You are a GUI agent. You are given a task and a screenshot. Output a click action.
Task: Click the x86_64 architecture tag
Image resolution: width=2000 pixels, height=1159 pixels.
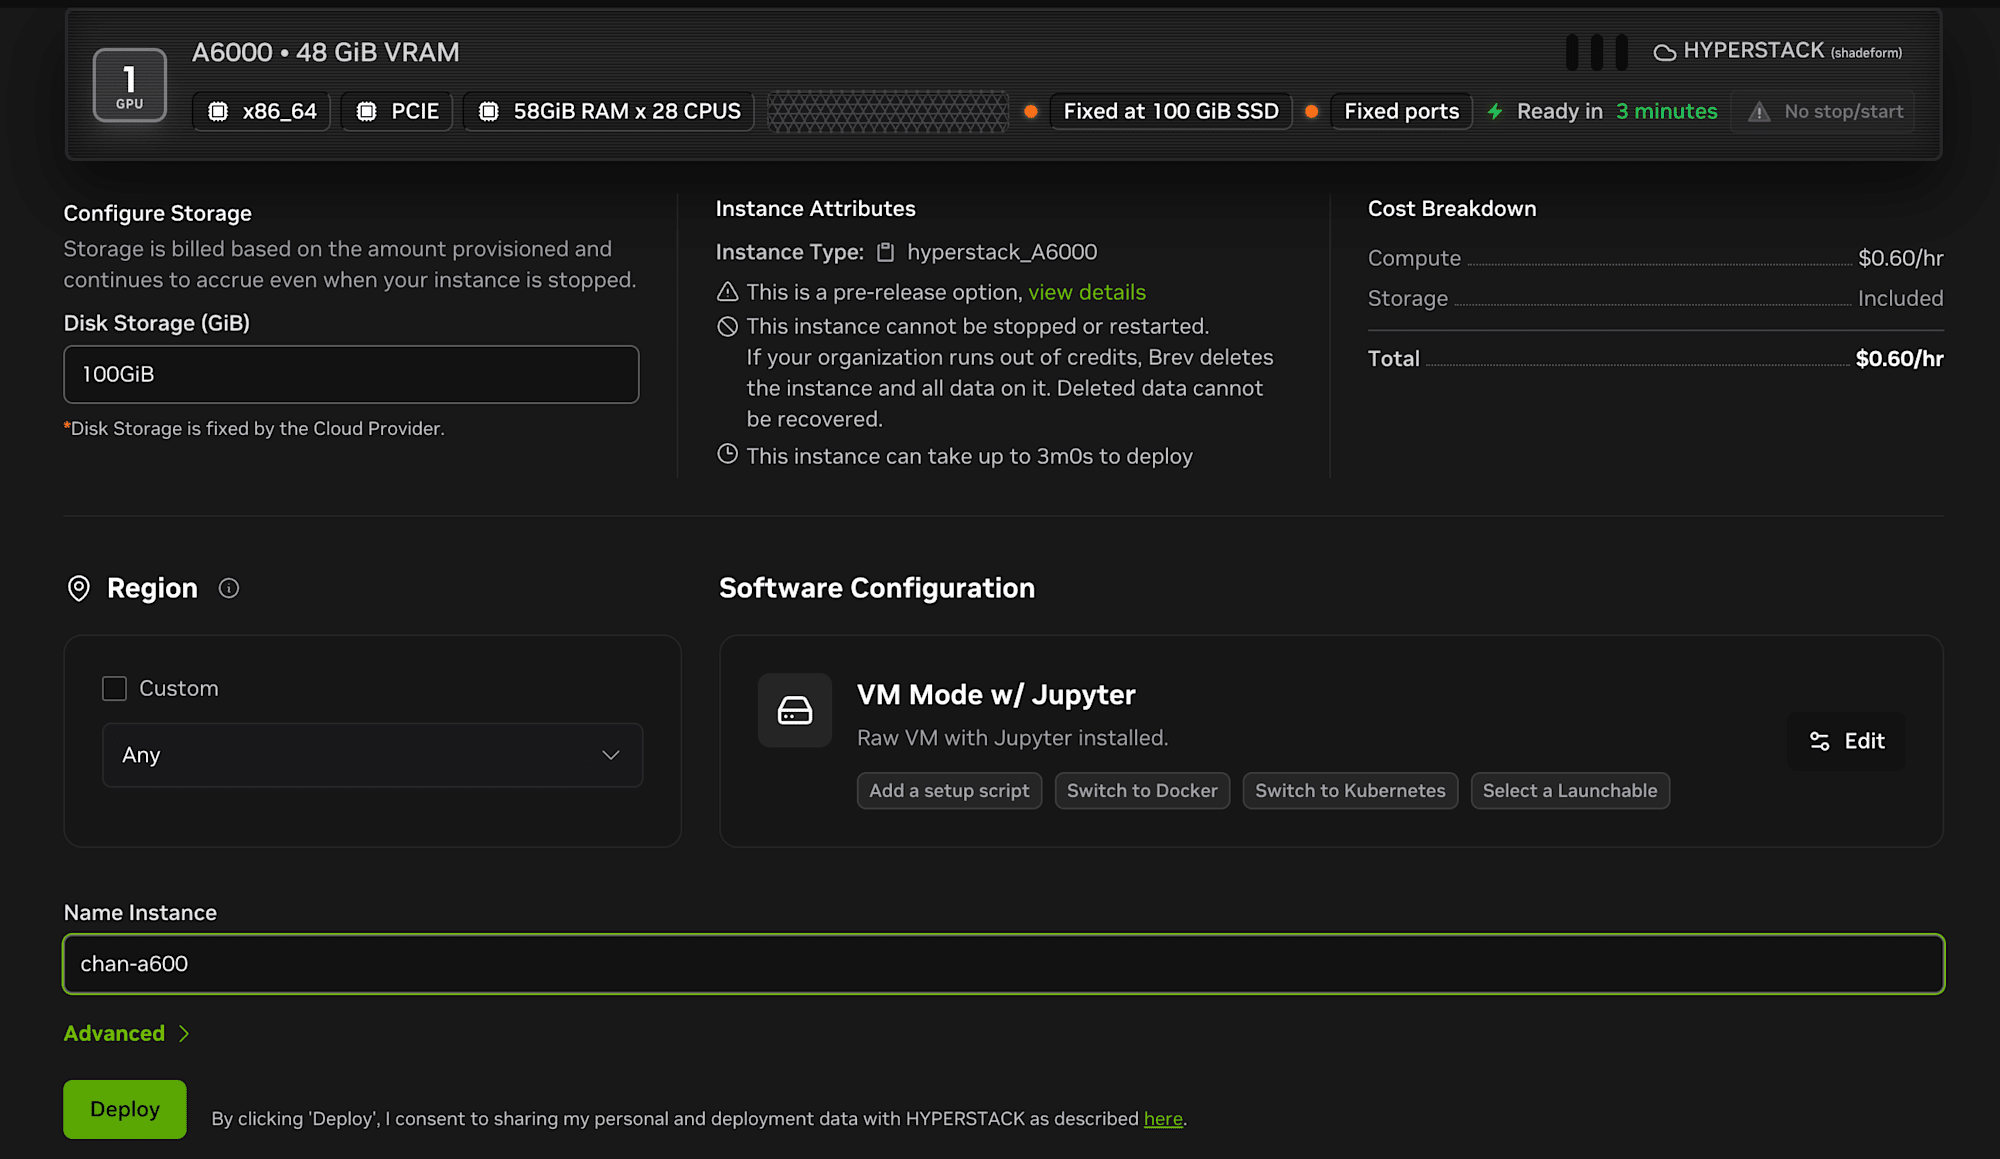tap(261, 112)
